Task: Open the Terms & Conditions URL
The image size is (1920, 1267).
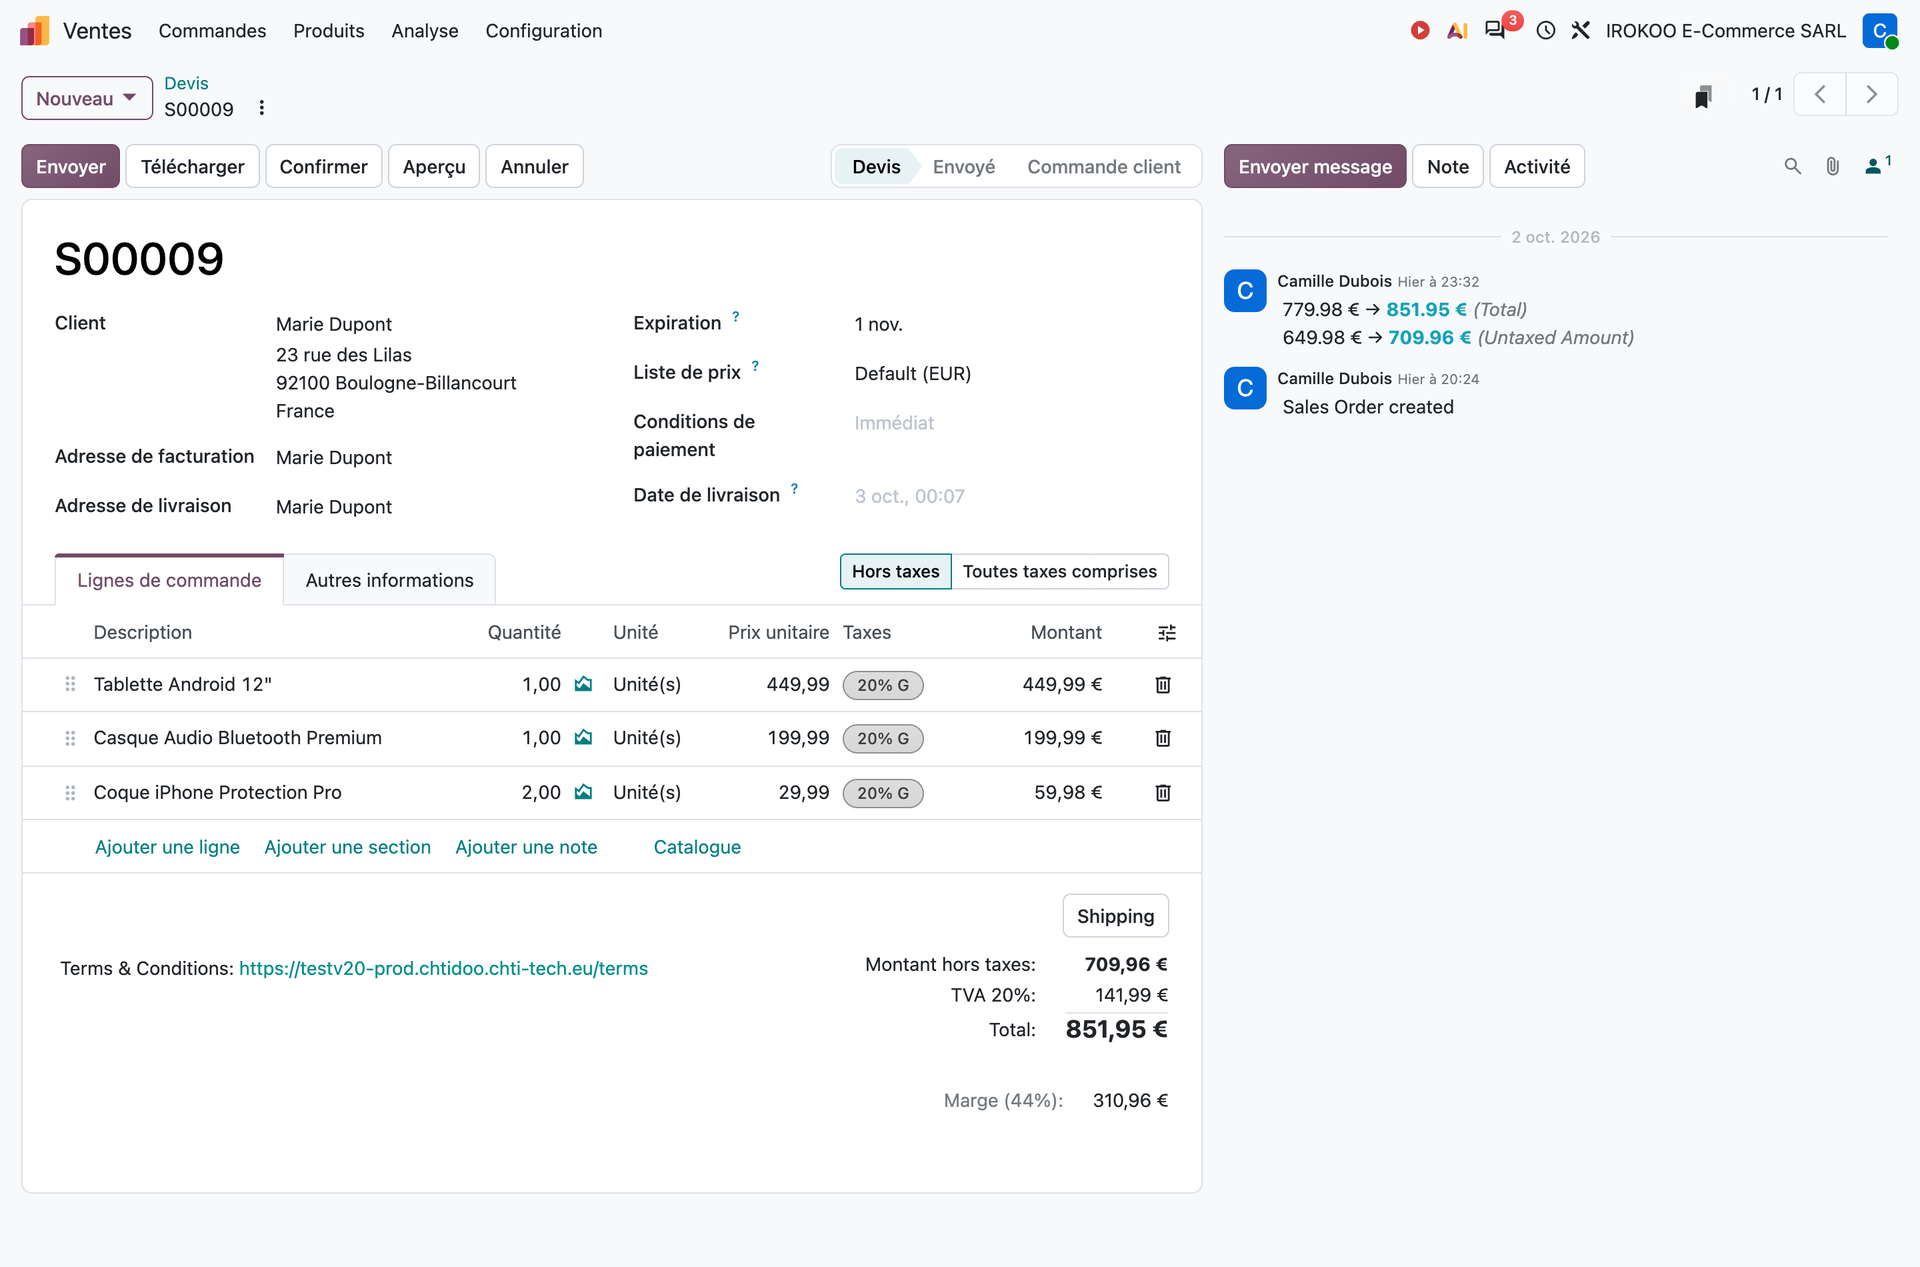Action: pyautogui.click(x=443, y=969)
